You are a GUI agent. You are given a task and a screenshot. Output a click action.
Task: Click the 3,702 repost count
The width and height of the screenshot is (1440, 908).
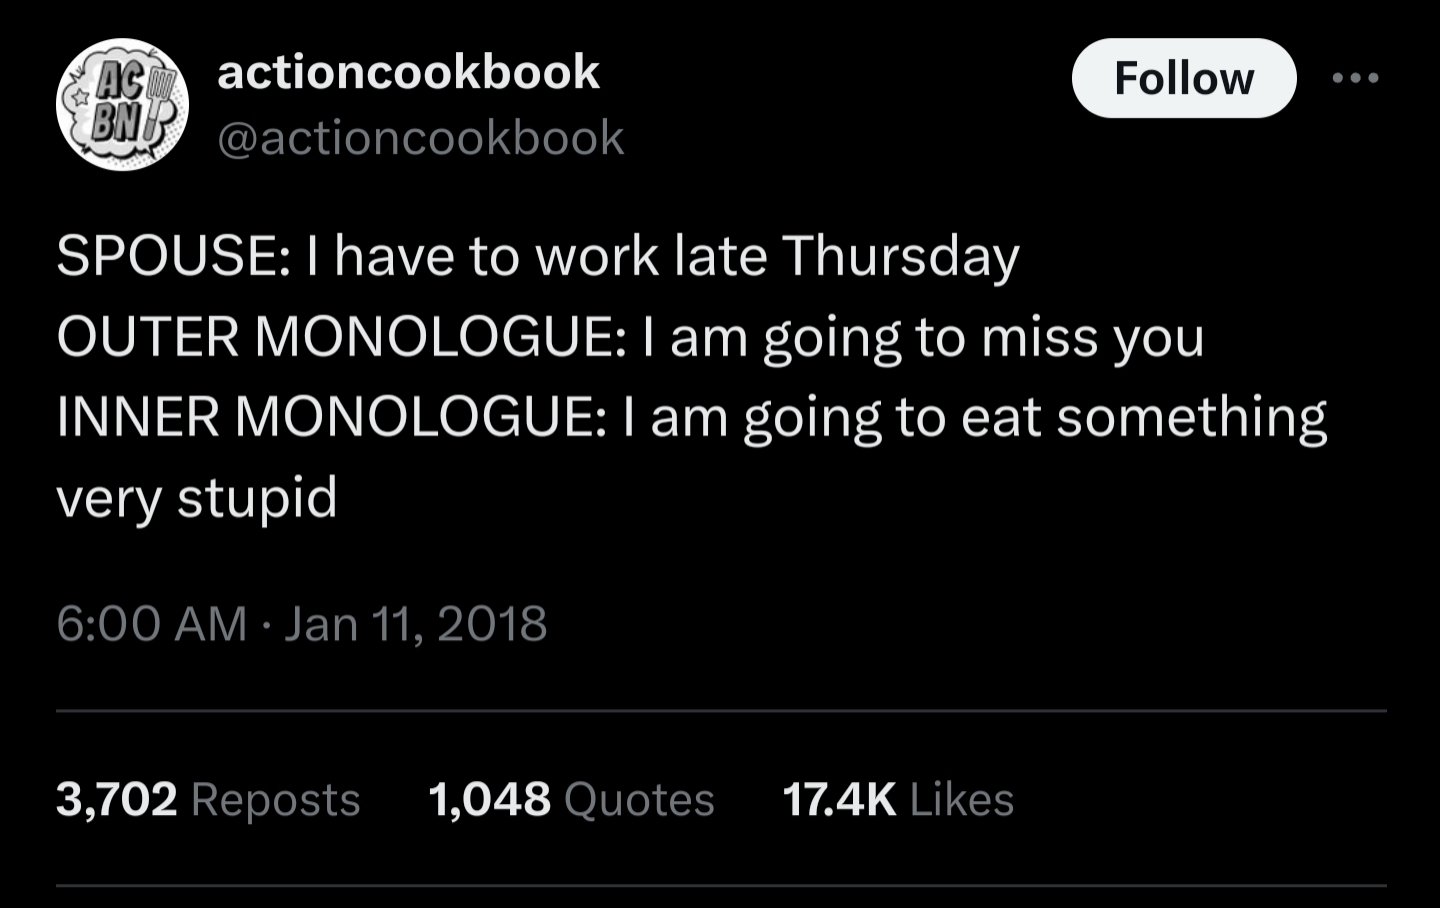click(x=117, y=799)
